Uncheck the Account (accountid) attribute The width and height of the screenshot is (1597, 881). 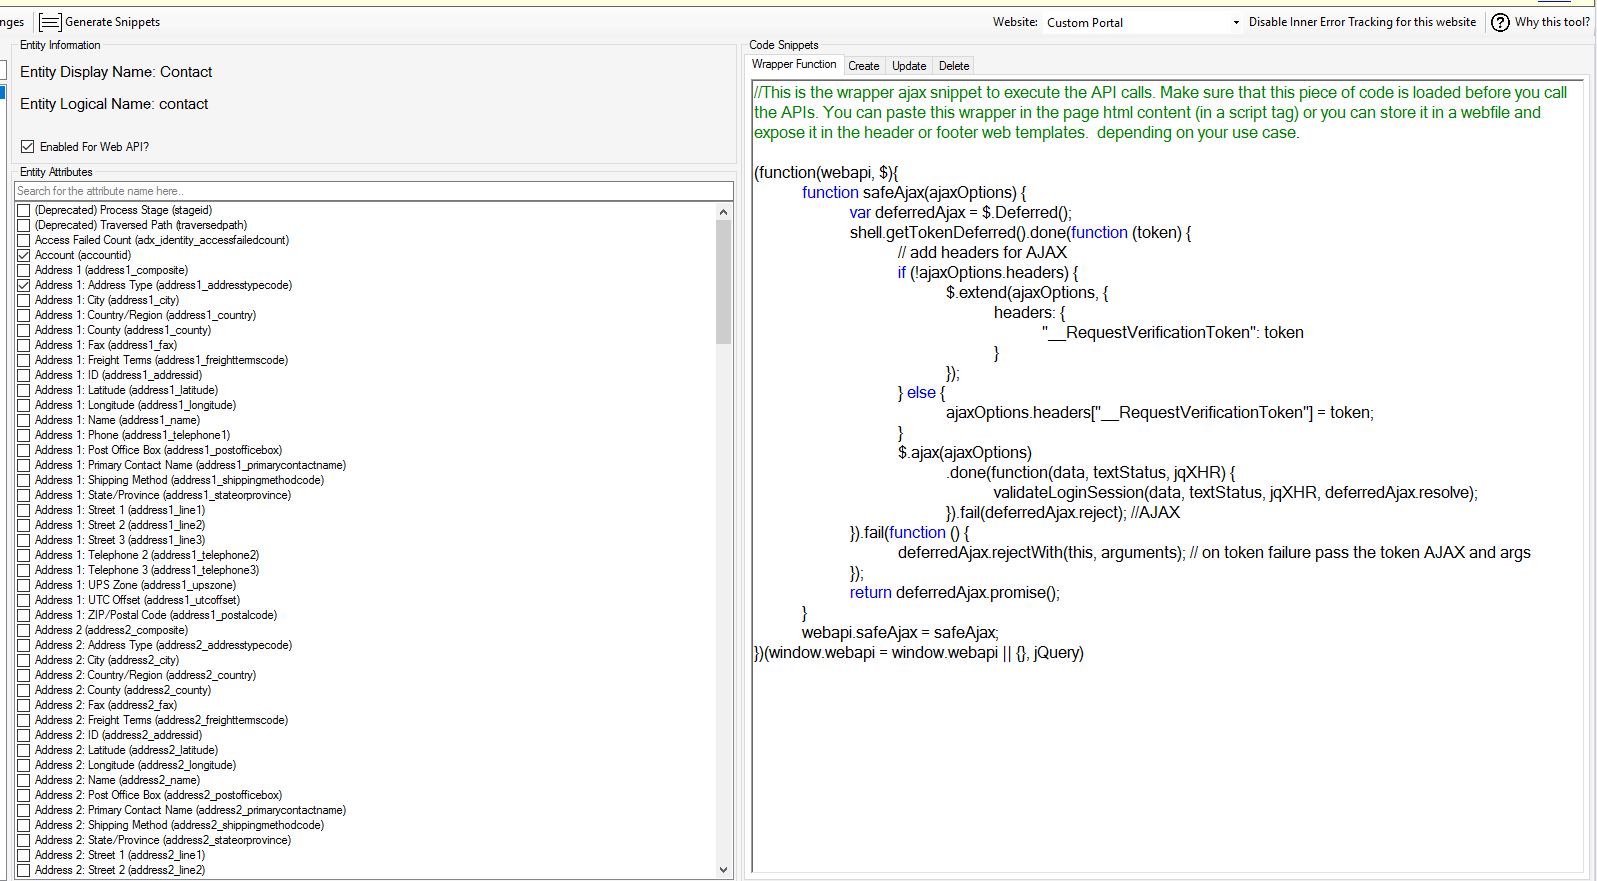pos(24,255)
